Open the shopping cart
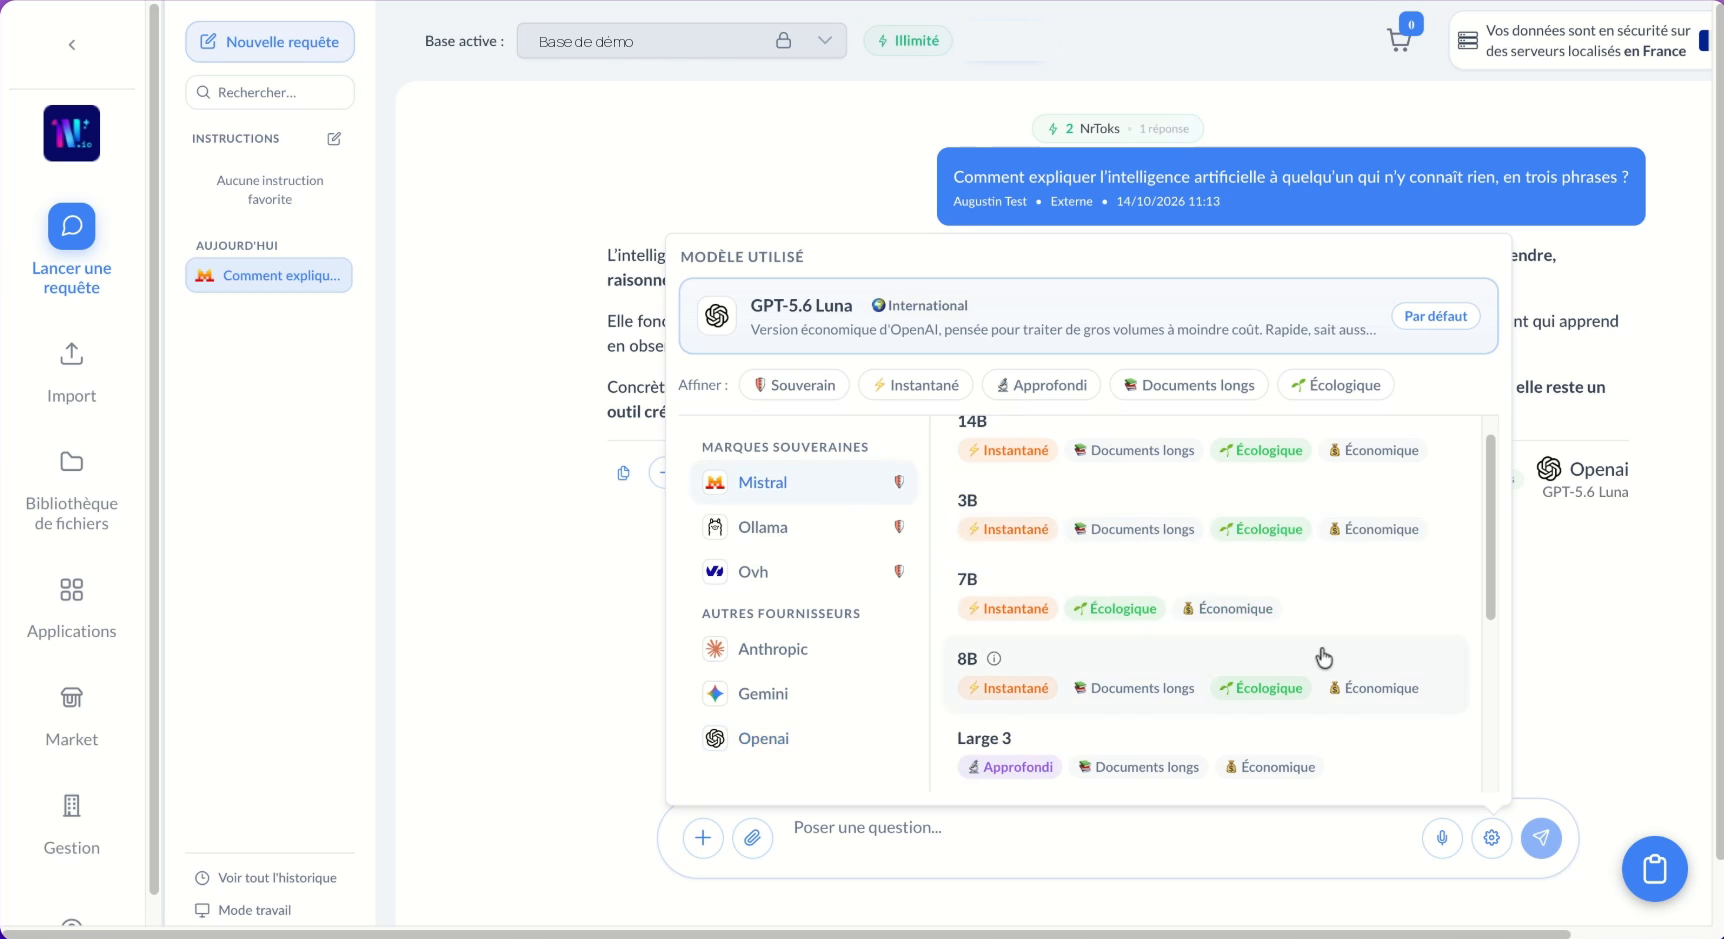The width and height of the screenshot is (1724, 939). click(1399, 40)
